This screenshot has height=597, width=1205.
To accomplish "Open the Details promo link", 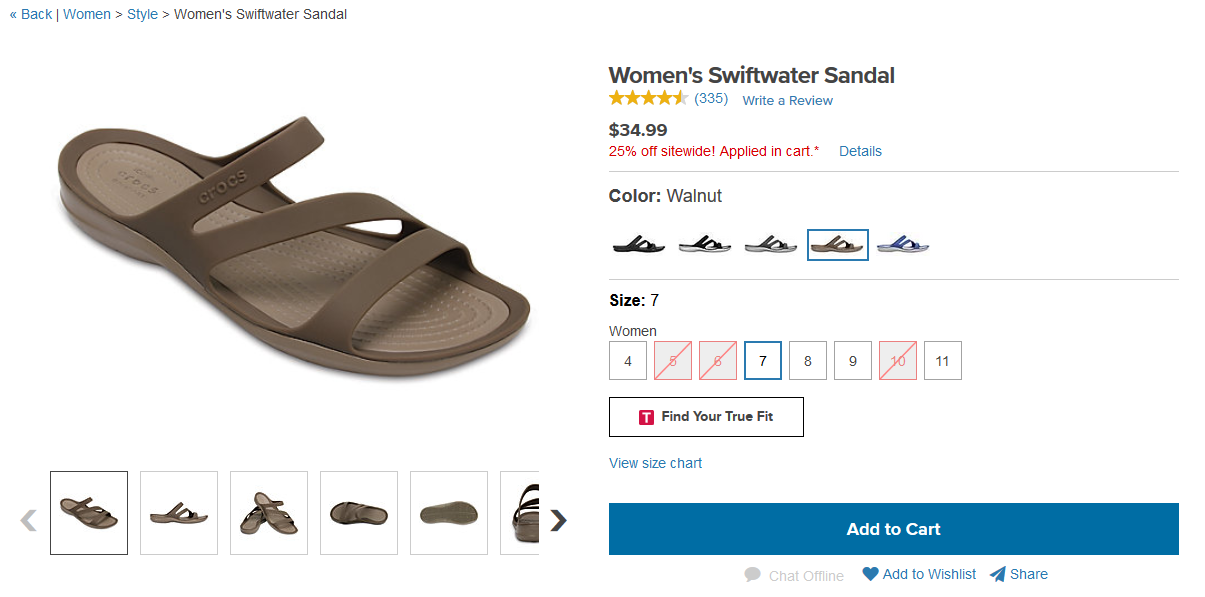I will (860, 151).
